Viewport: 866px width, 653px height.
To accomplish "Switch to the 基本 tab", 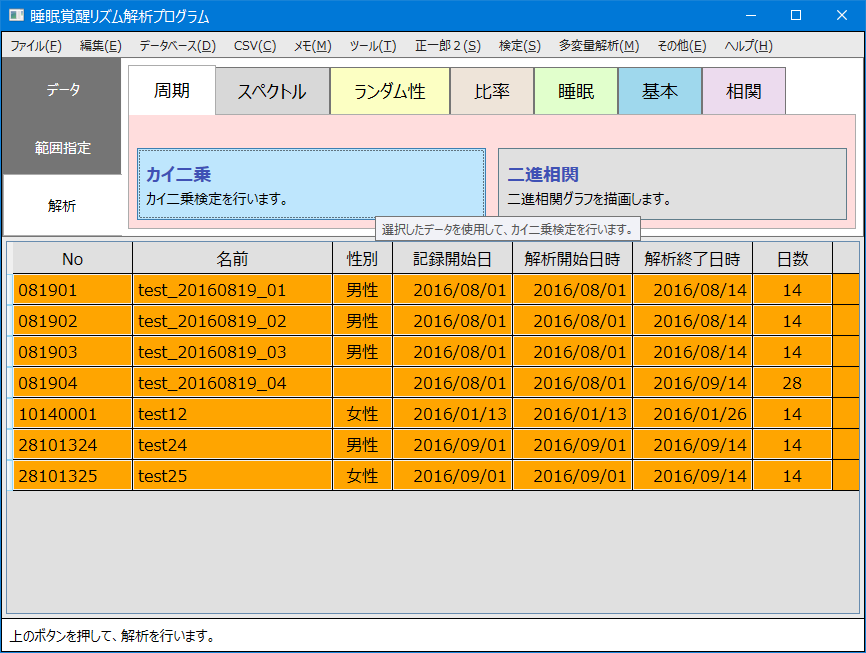I will (660, 91).
